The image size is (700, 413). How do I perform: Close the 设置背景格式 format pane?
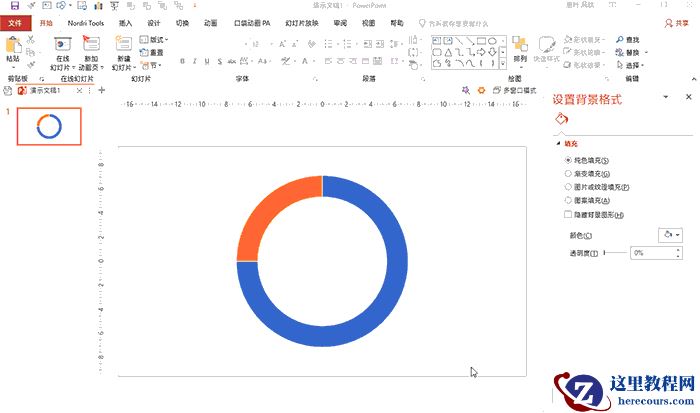point(689,97)
